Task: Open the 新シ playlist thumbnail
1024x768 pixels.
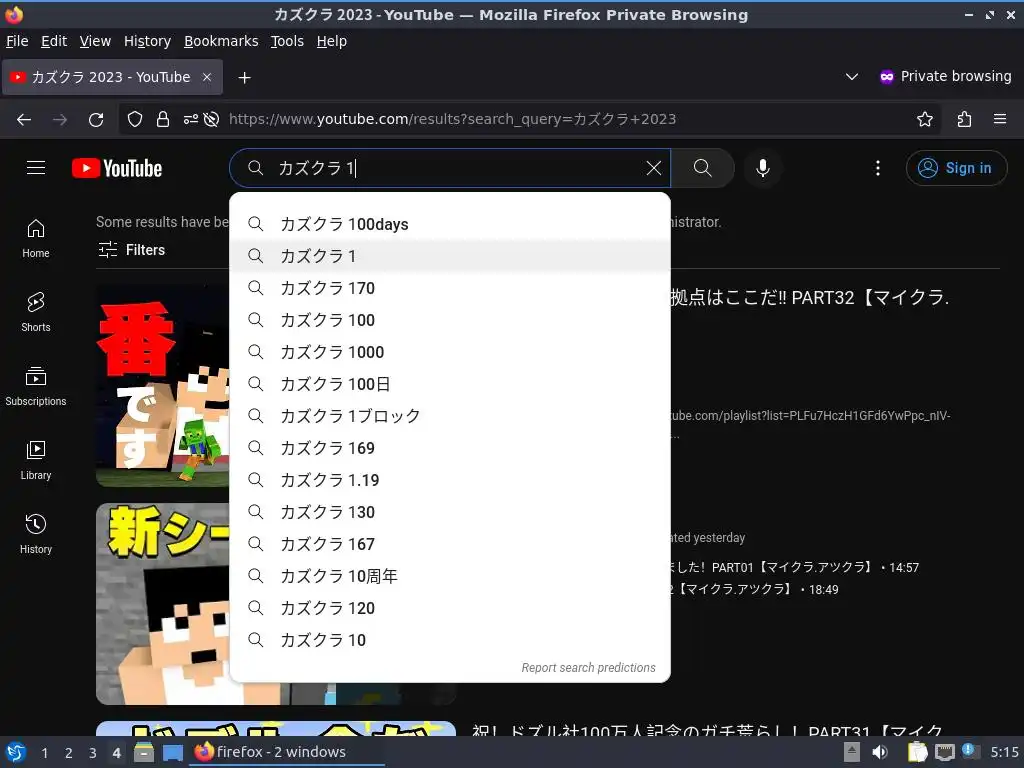Action: point(163,604)
